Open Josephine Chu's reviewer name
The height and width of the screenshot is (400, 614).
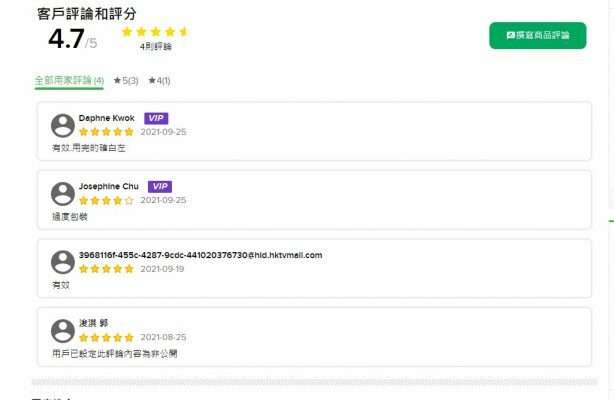110,186
